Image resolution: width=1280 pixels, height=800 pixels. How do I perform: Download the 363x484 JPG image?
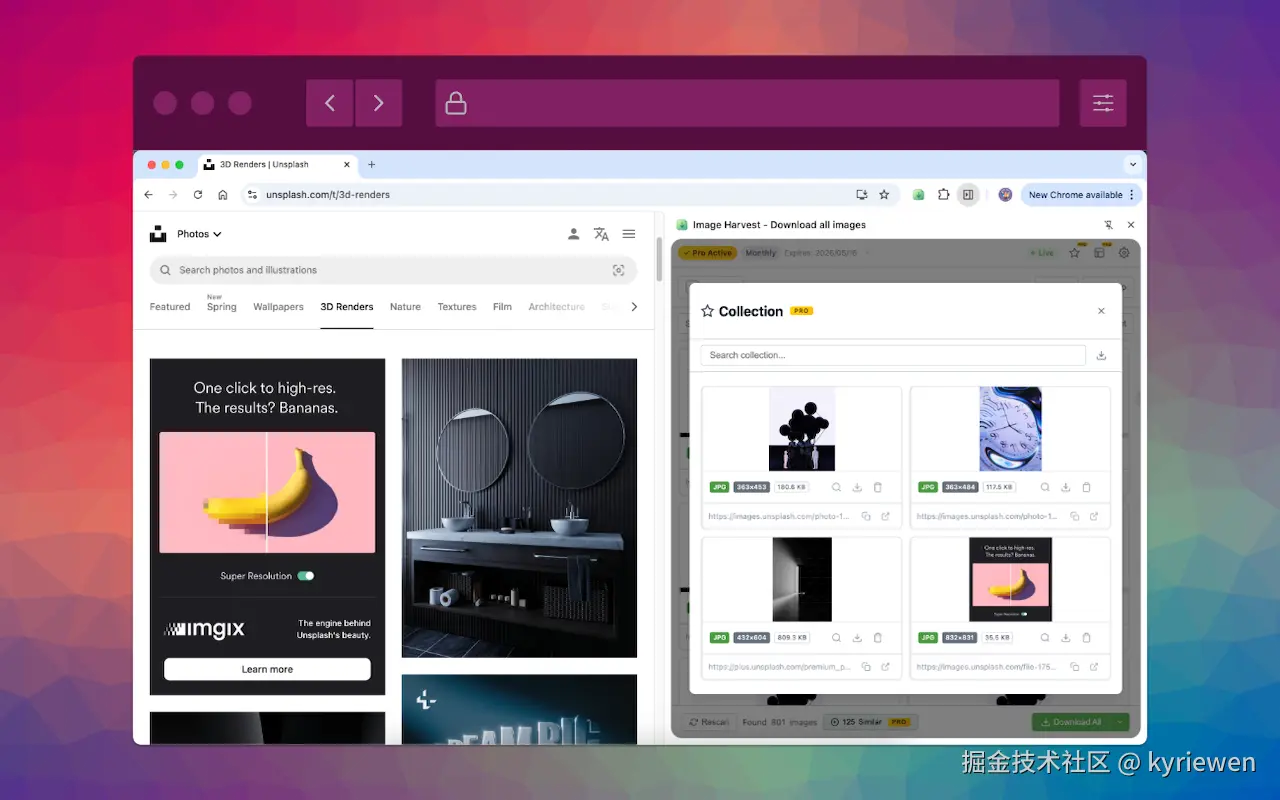[x=1066, y=487]
